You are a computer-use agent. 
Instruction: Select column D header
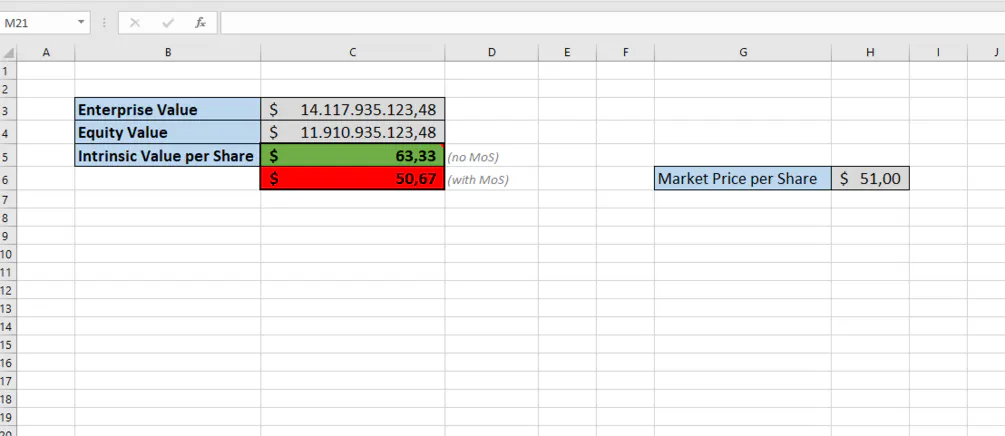[x=492, y=53]
